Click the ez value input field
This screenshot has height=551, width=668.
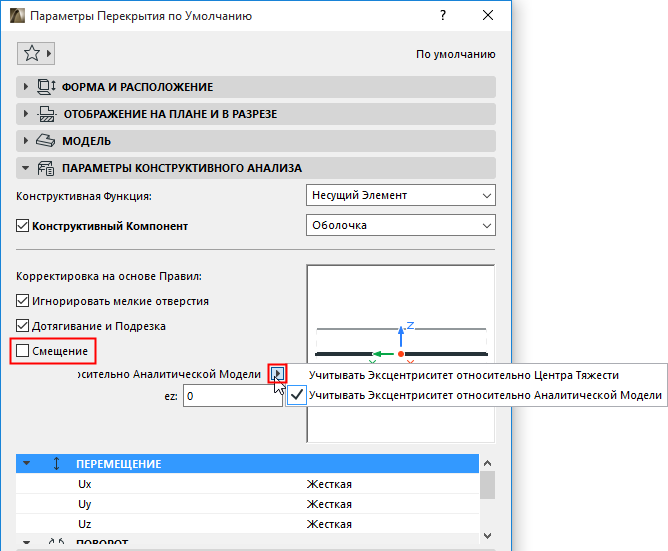point(233,396)
